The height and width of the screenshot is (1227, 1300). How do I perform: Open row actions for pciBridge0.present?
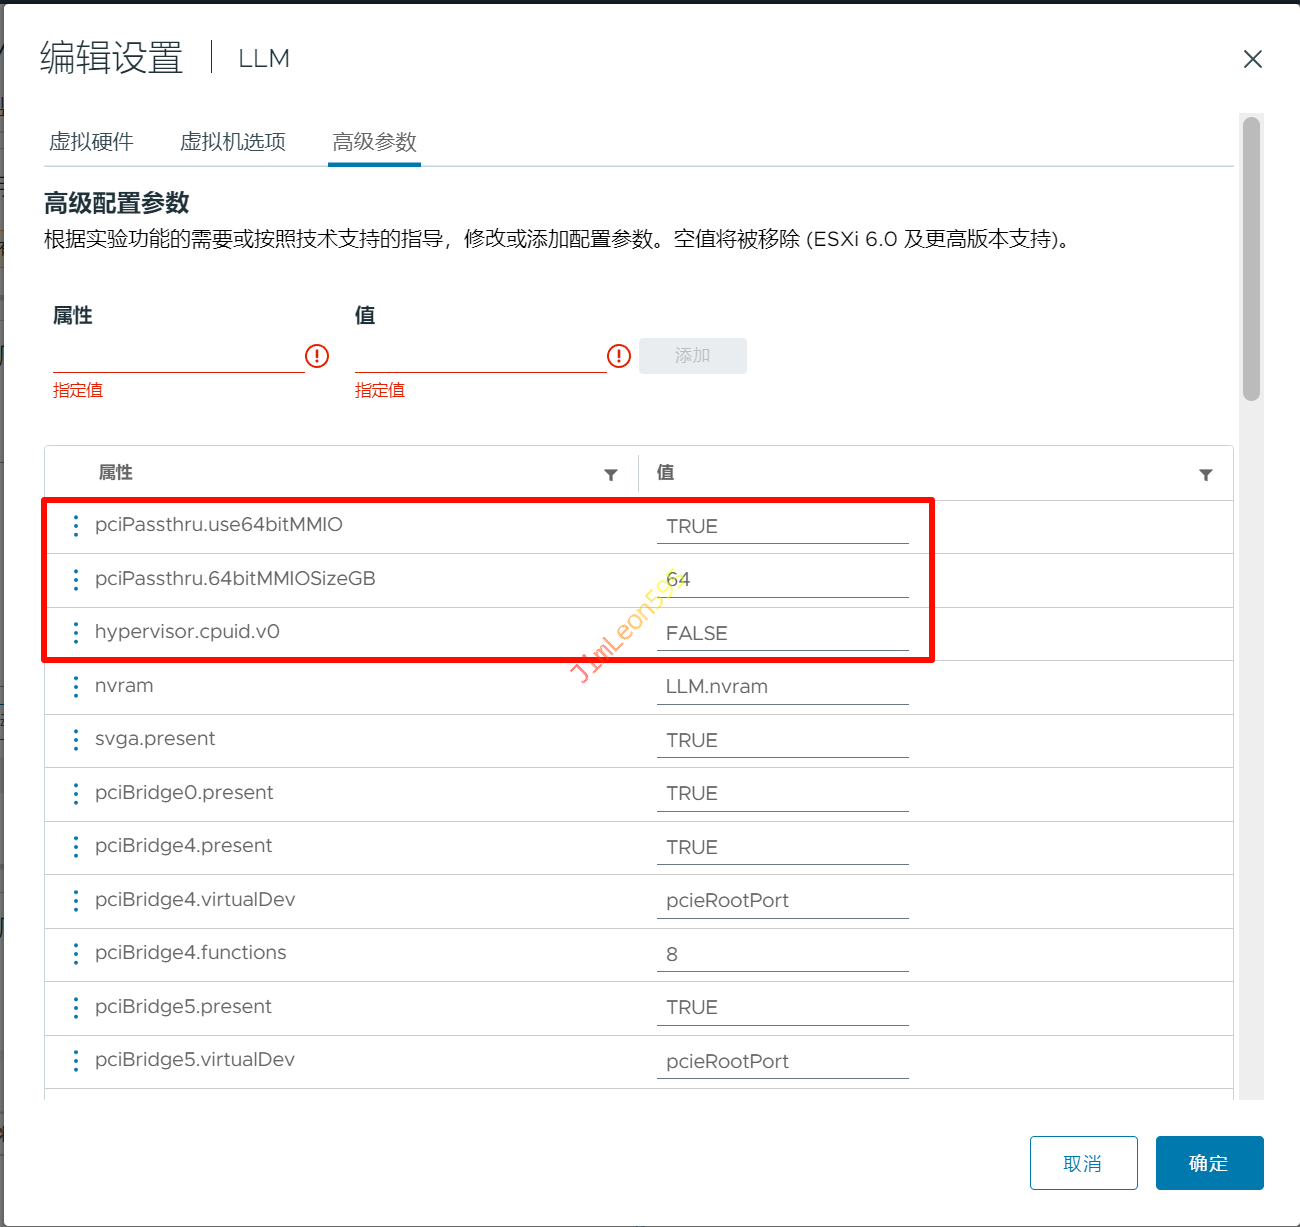click(76, 794)
